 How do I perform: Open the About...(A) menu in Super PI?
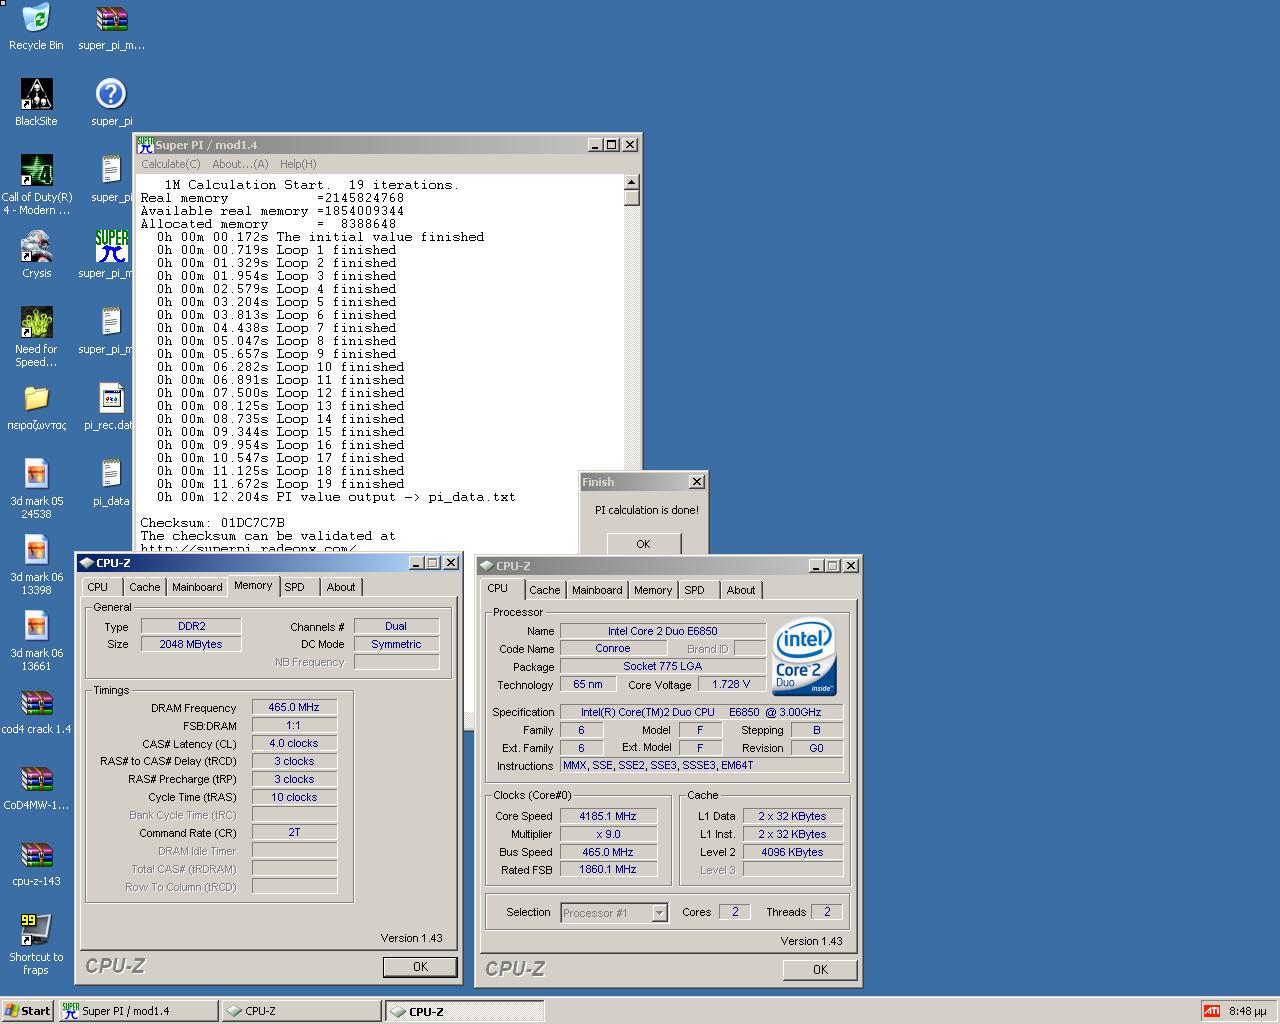click(240, 164)
